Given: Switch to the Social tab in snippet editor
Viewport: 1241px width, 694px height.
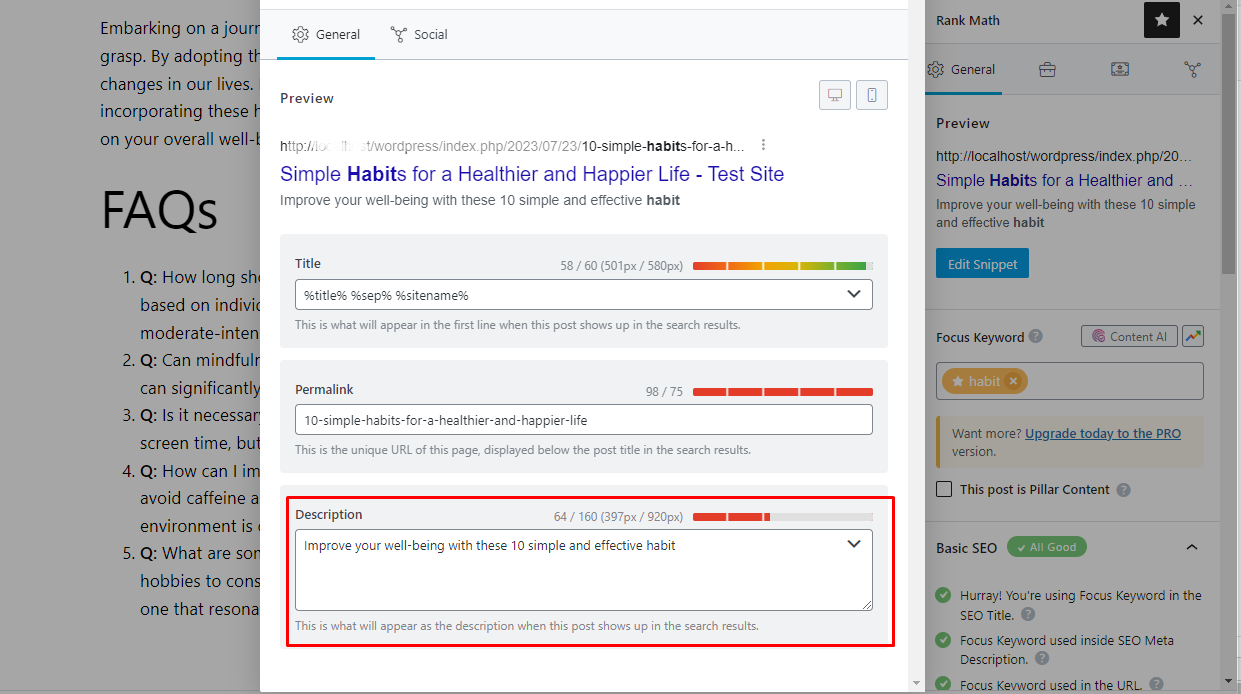Looking at the screenshot, I should pyautogui.click(x=419, y=34).
